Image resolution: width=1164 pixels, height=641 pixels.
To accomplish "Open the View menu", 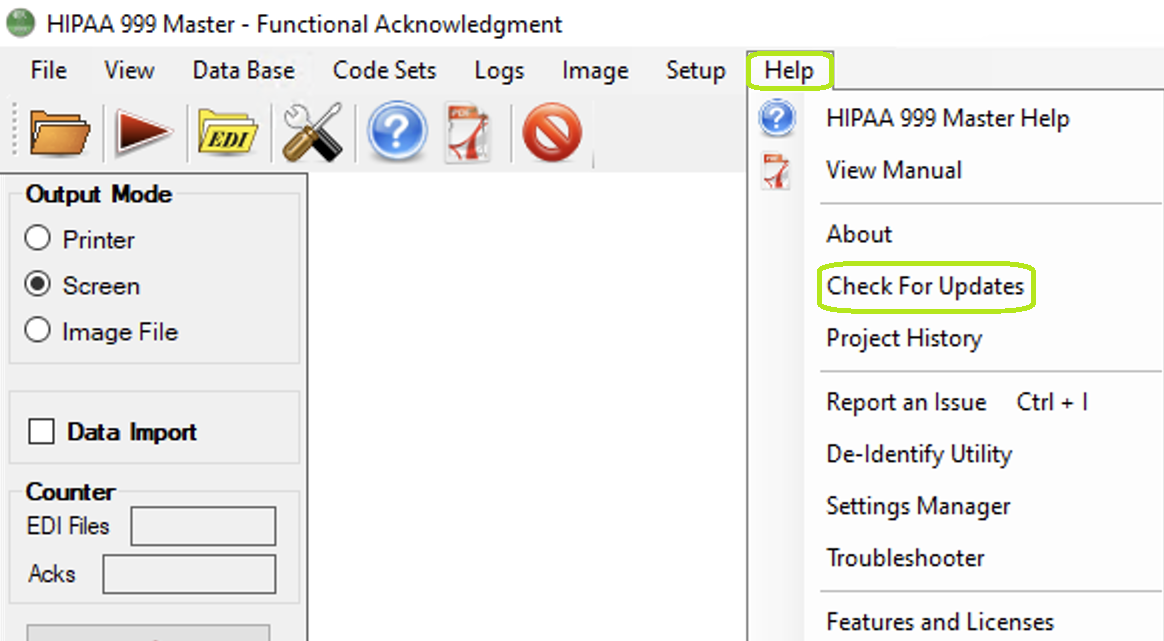I will point(129,71).
